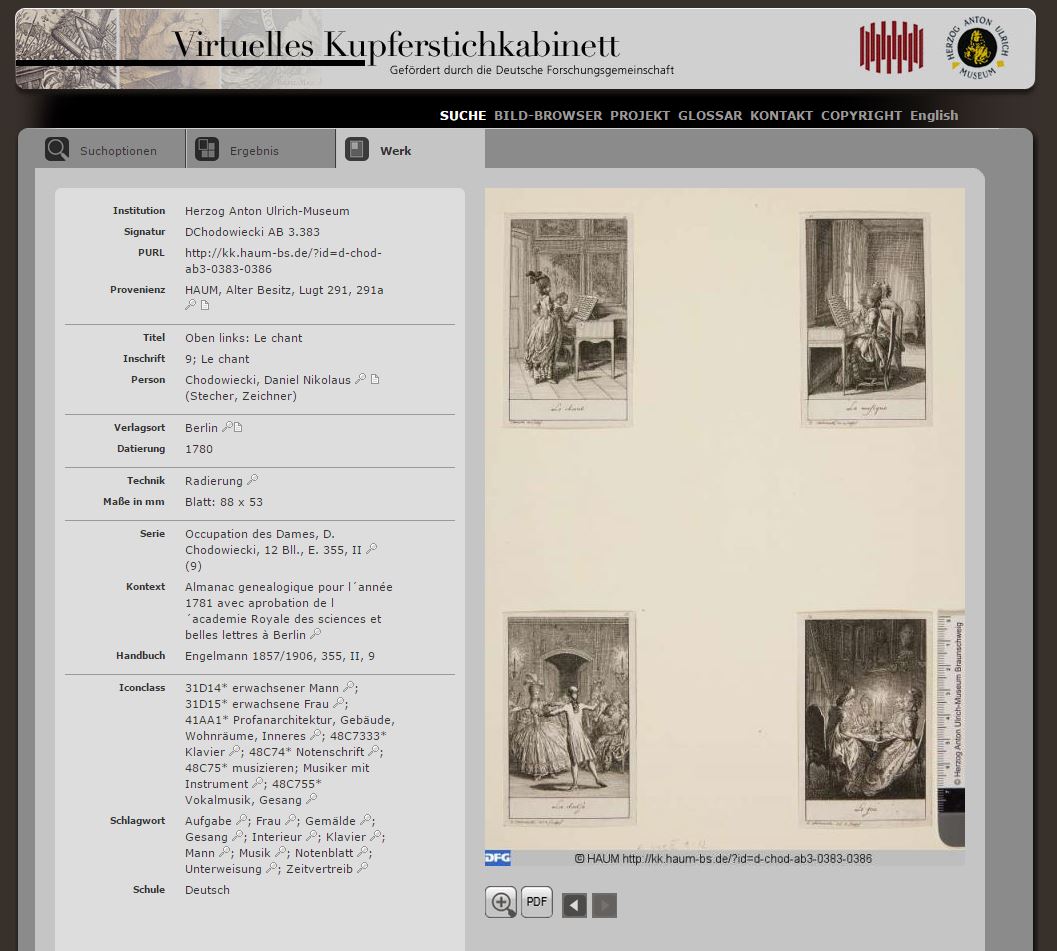
Task: Open the BILD-BROWSER navigation item
Action: (548, 115)
